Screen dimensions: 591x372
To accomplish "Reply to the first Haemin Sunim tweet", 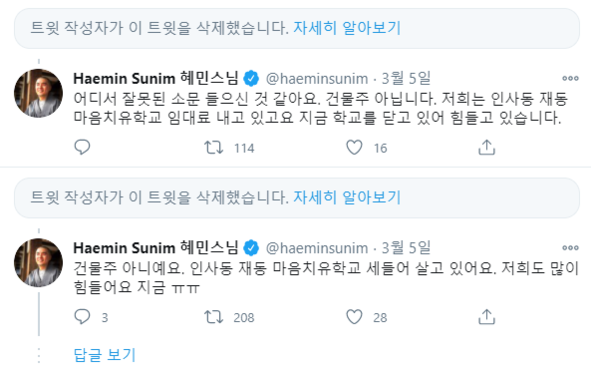I will 82,147.
